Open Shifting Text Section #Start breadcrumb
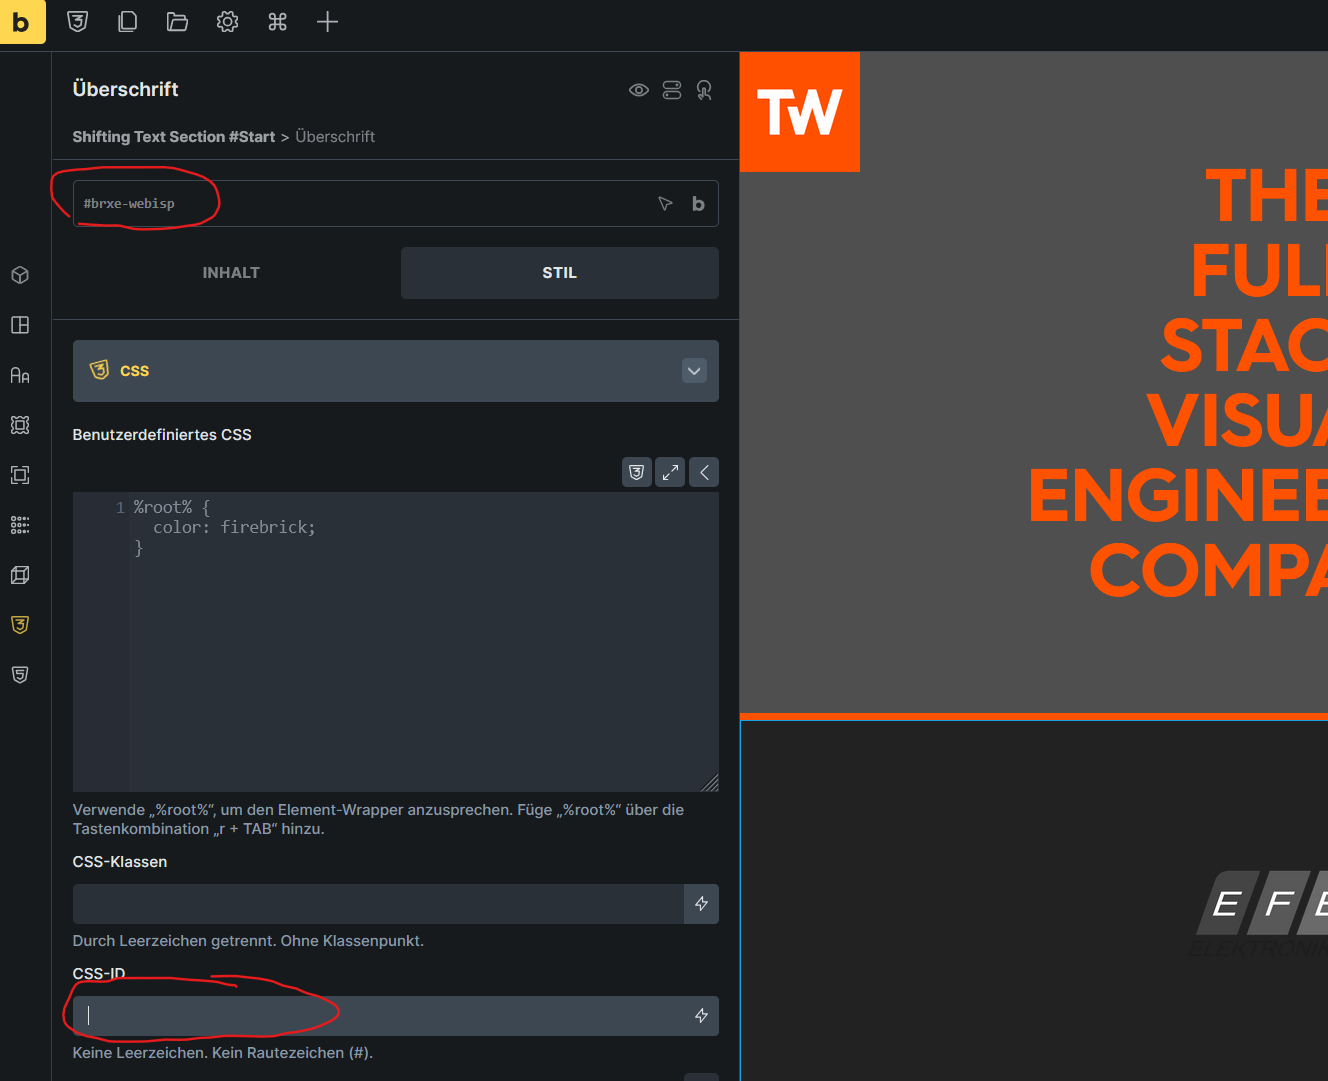The height and width of the screenshot is (1081, 1328). click(x=173, y=137)
